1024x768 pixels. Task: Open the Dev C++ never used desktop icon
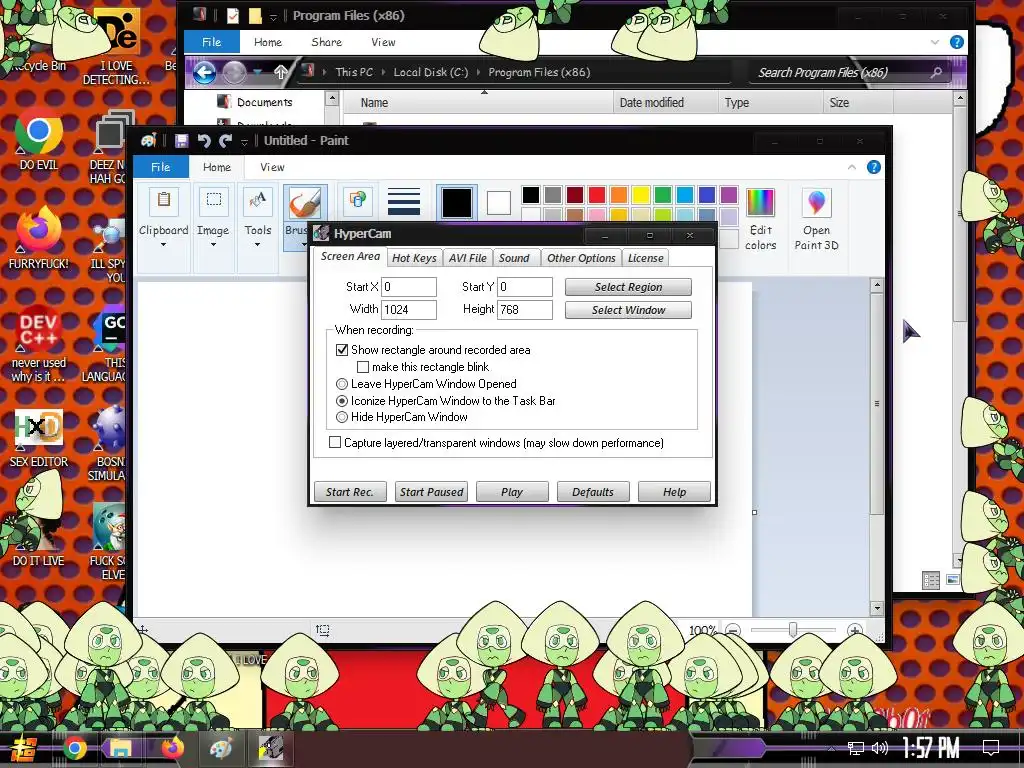[39, 344]
